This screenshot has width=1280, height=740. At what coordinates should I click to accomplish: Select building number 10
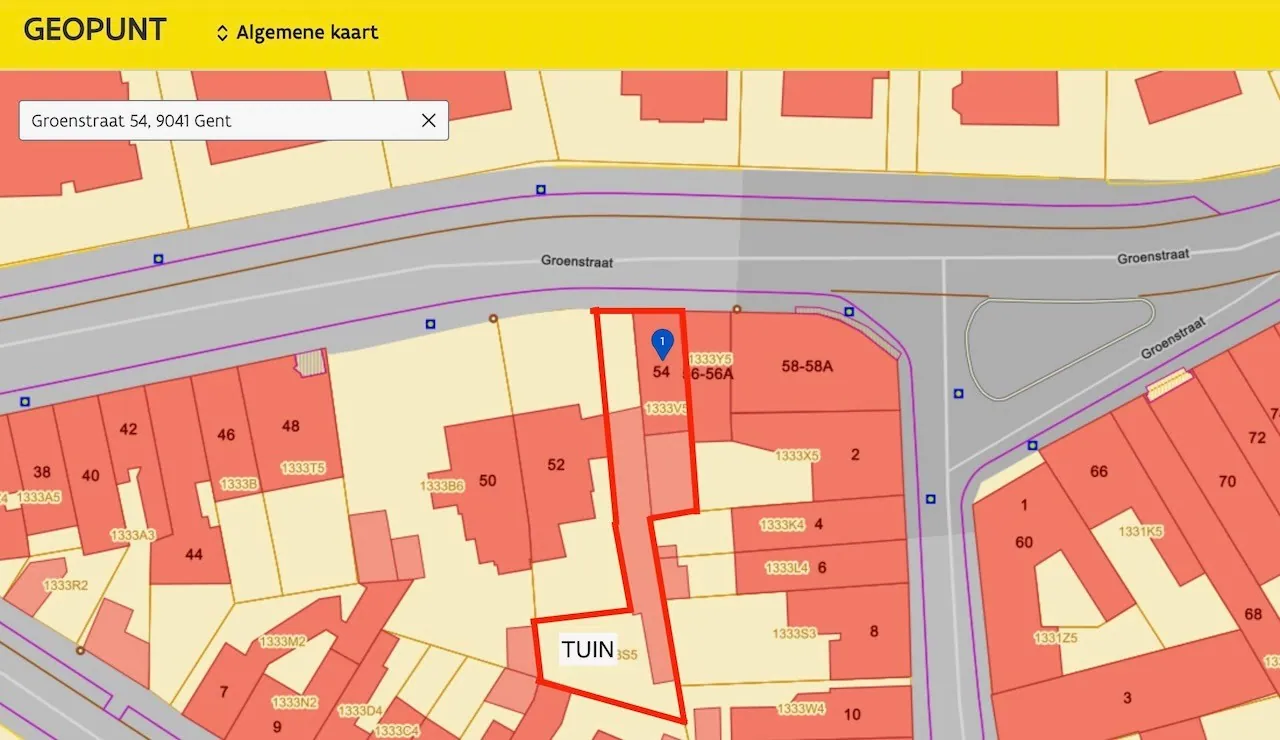pos(852,714)
